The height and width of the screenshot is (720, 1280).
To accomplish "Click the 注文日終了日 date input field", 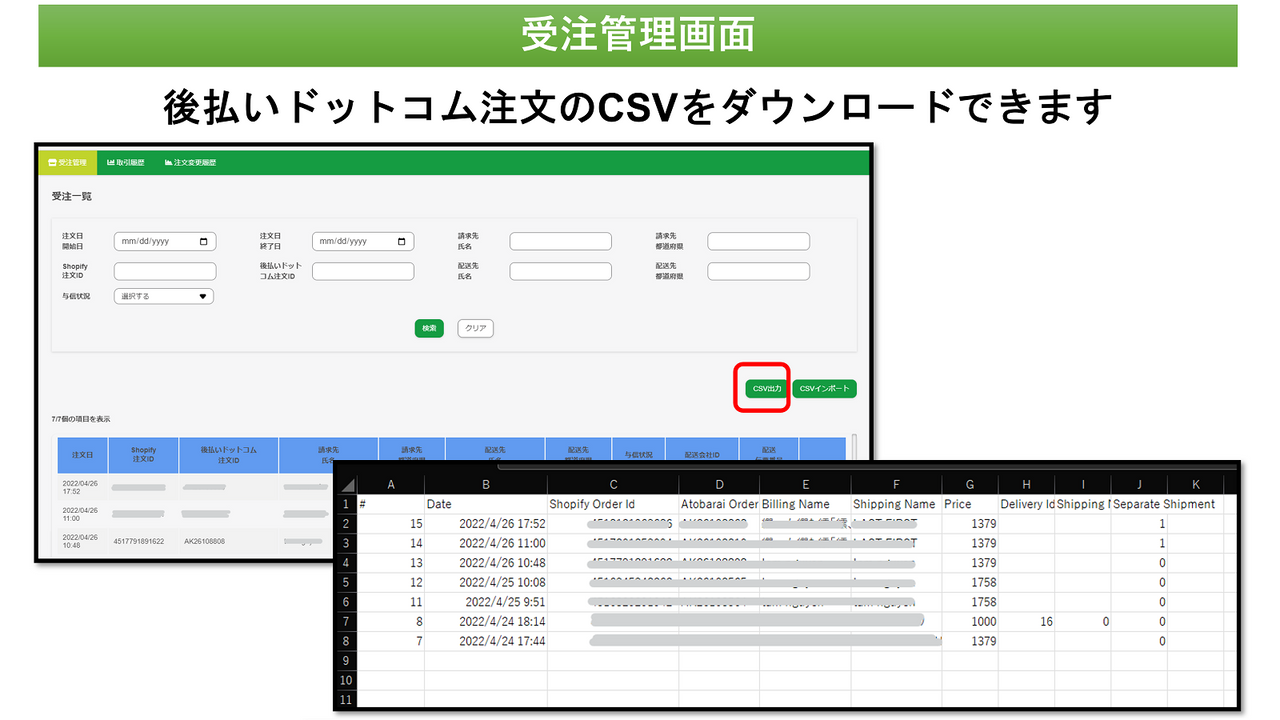I will [x=363, y=241].
